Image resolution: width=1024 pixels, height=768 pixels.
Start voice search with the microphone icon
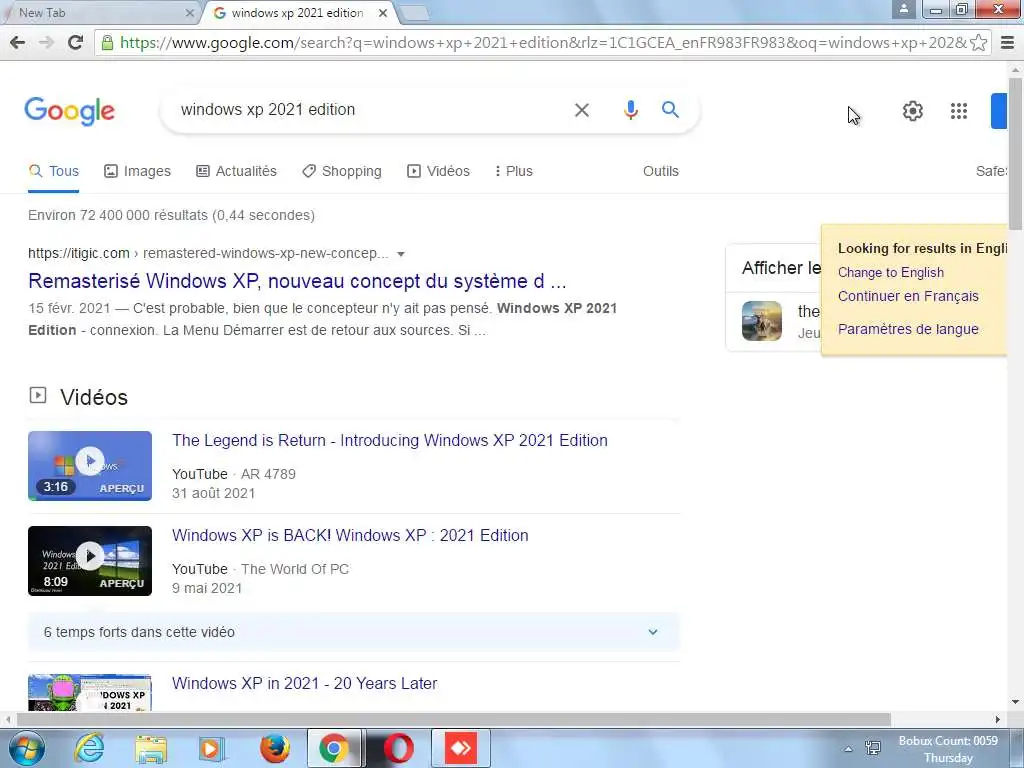[x=630, y=110]
